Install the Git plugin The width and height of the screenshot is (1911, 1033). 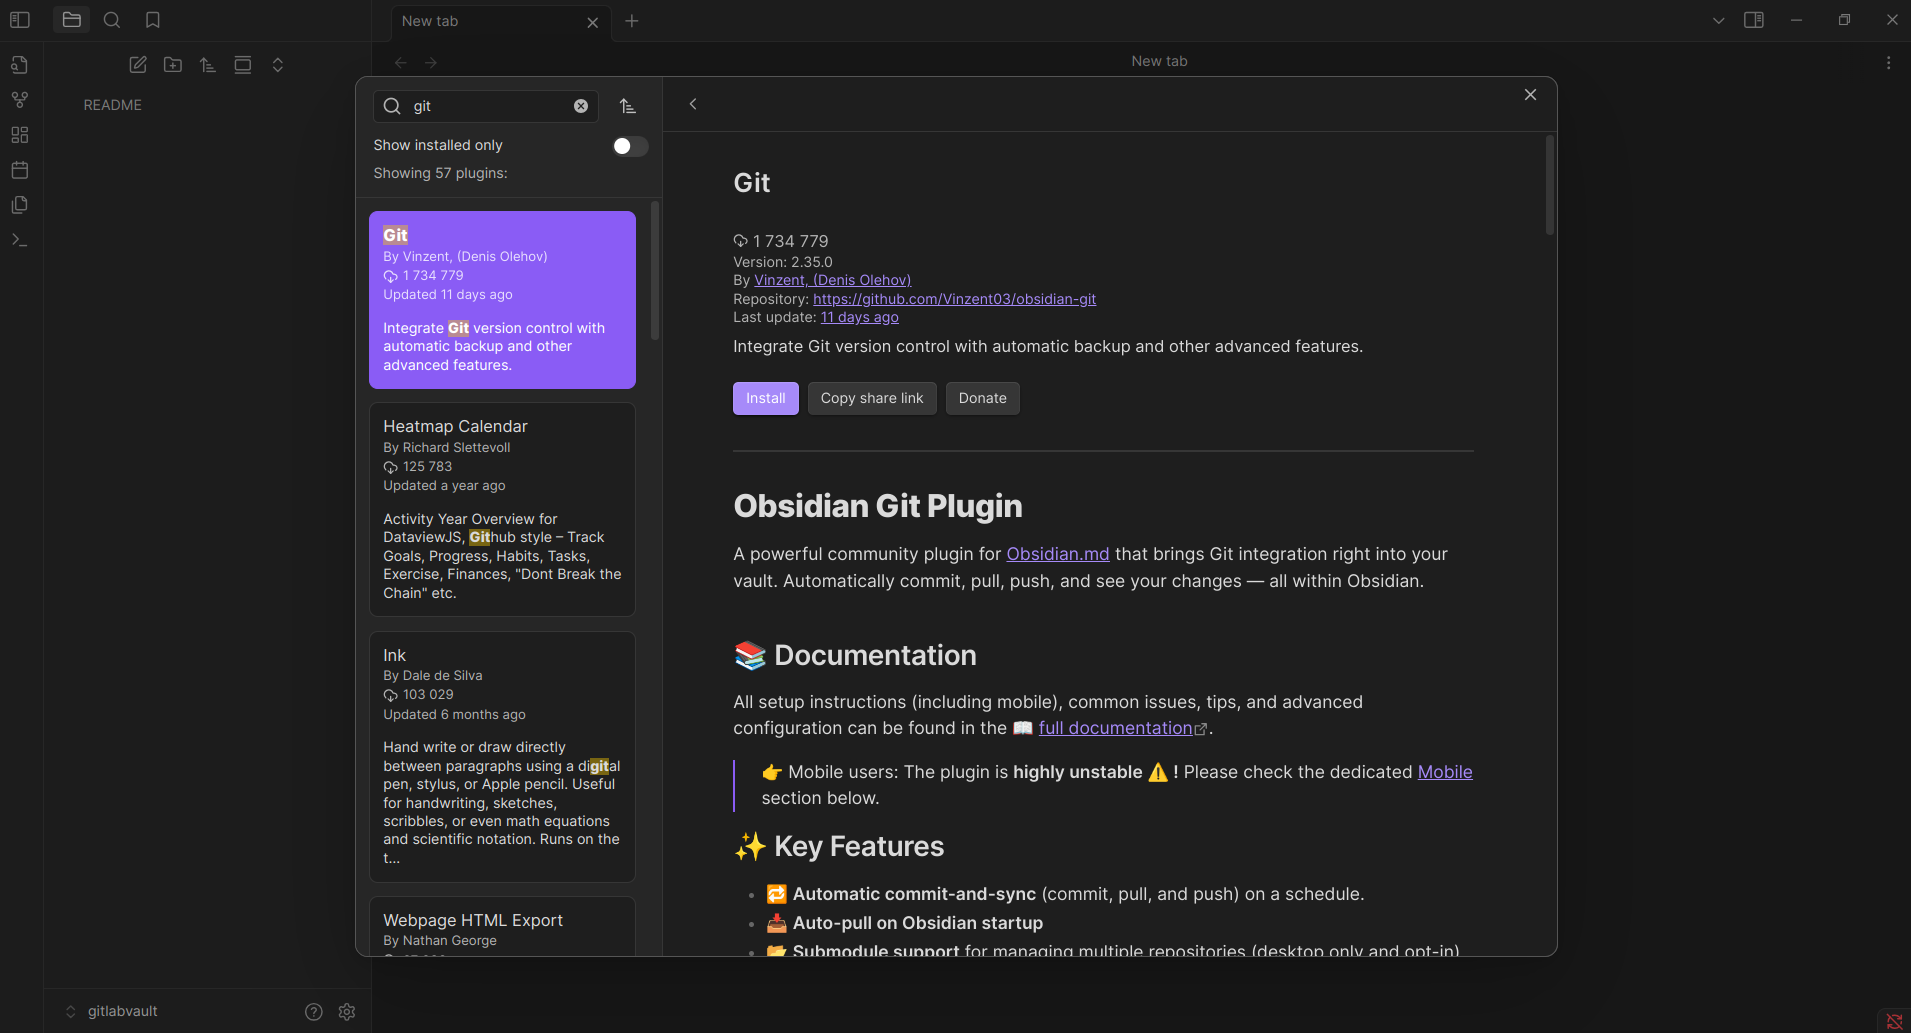766,398
